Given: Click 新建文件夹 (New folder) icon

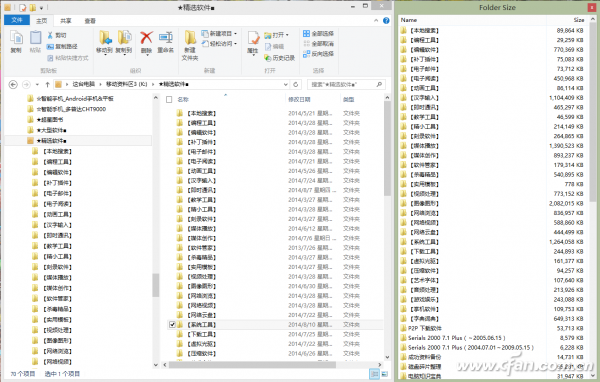Looking at the screenshot, I should click(x=190, y=38).
